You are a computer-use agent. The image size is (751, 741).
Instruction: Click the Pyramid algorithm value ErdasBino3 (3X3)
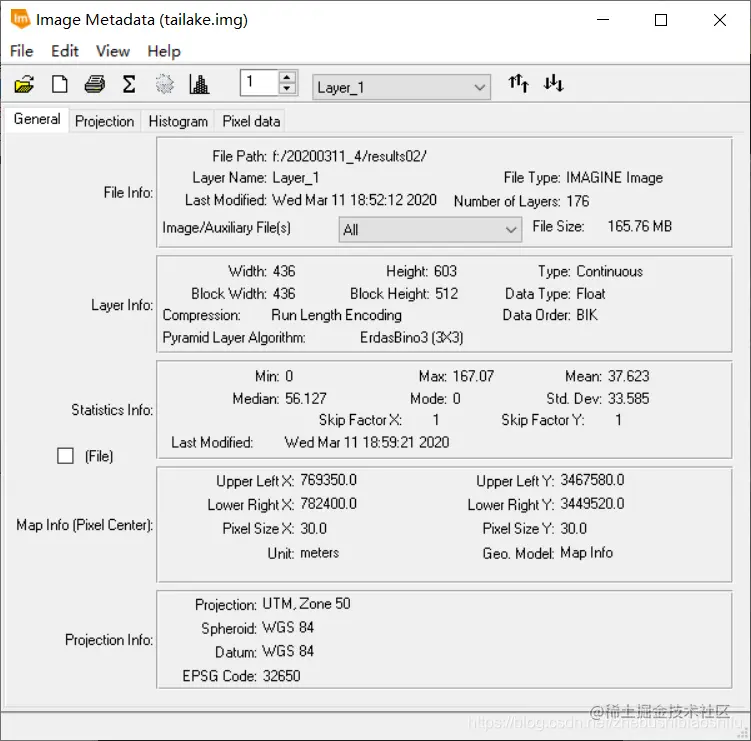[x=411, y=337]
